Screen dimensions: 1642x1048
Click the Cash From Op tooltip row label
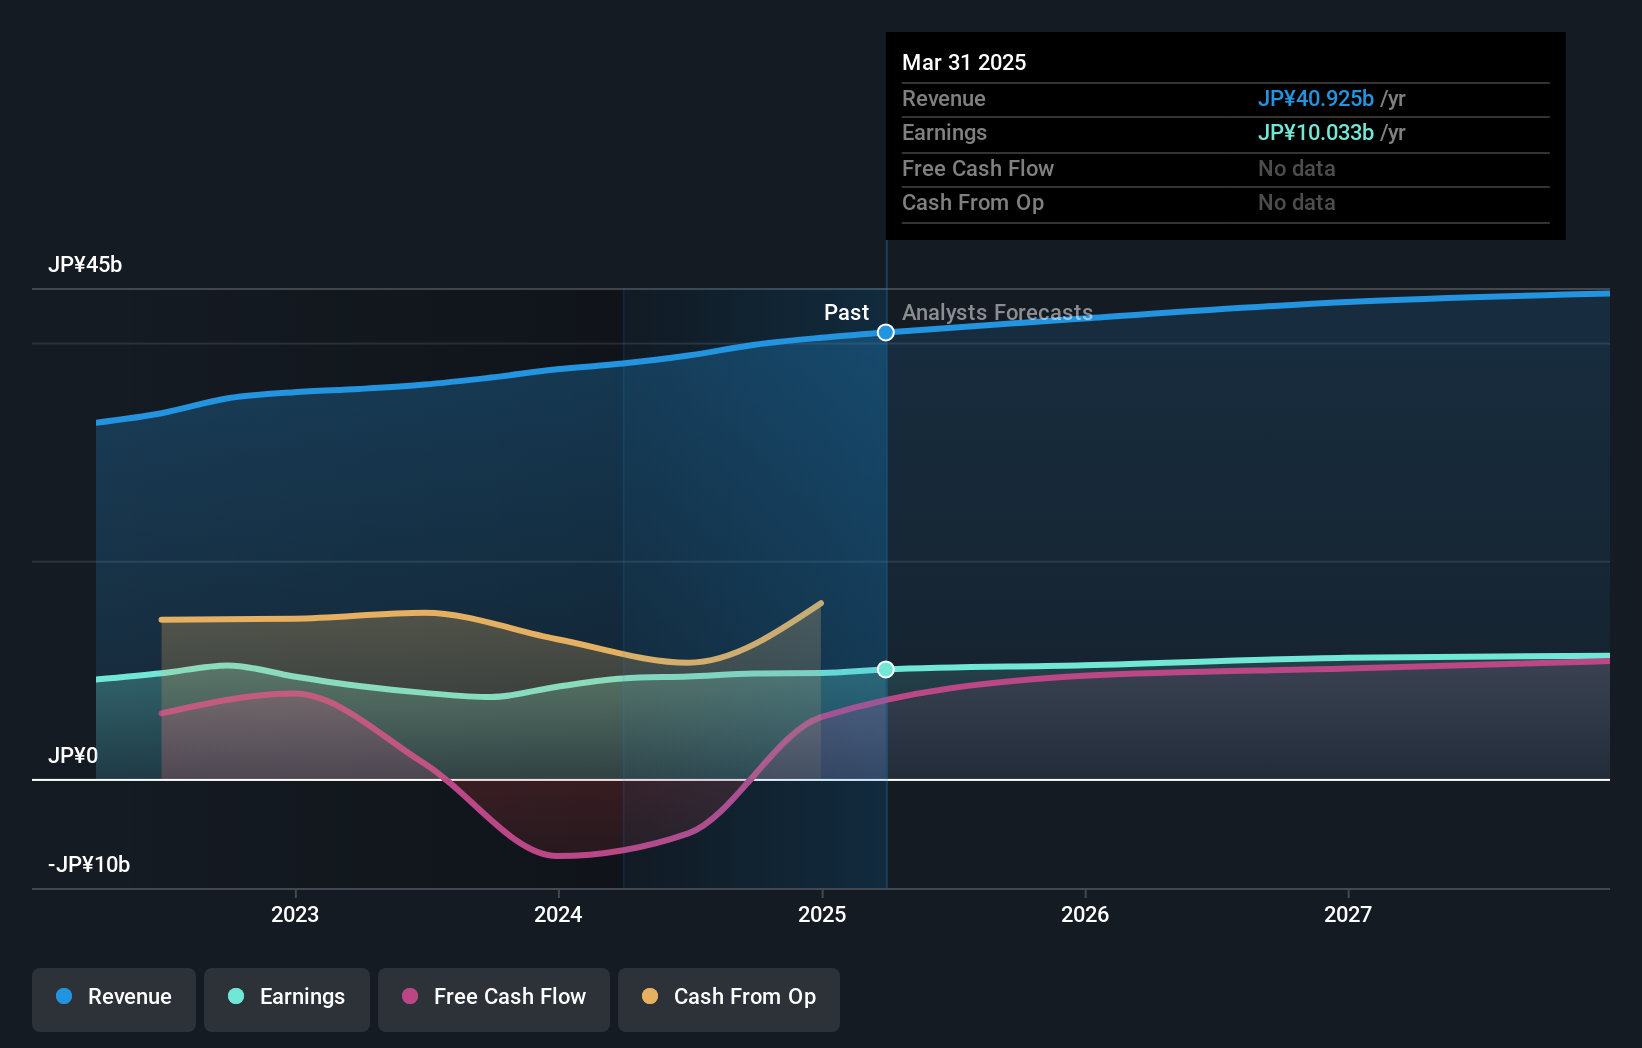click(973, 202)
